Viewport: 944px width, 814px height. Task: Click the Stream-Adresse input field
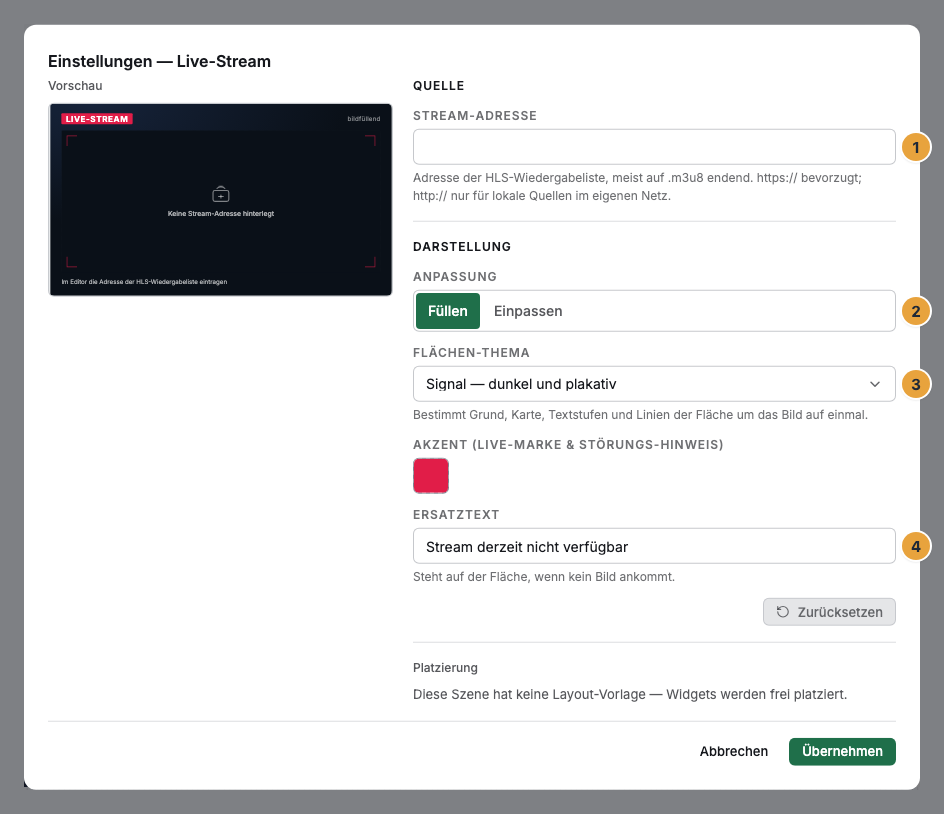coord(654,147)
